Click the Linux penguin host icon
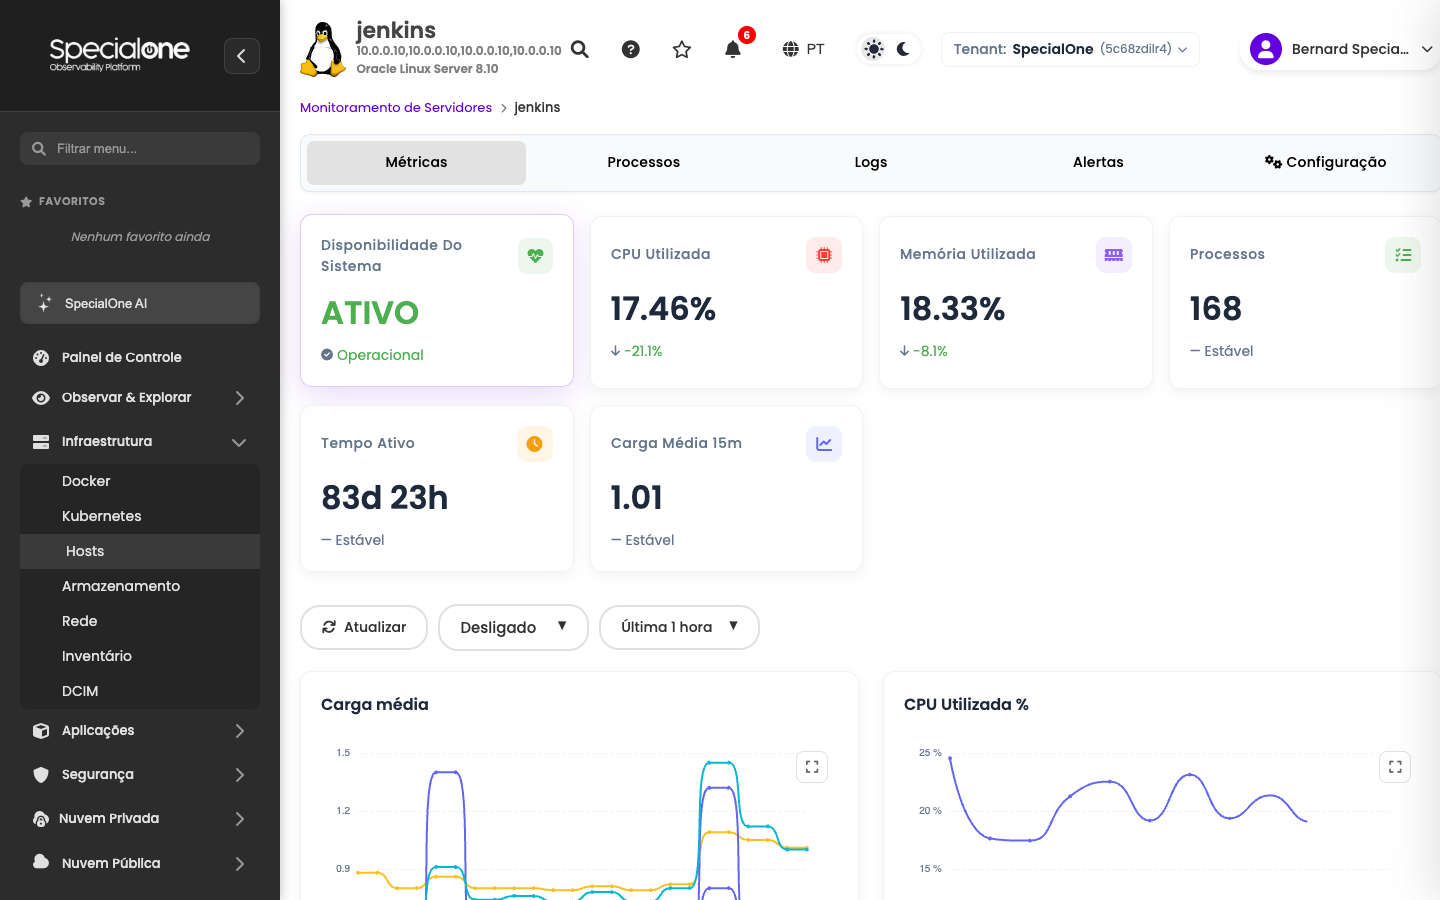The width and height of the screenshot is (1440, 900). point(323,49)
